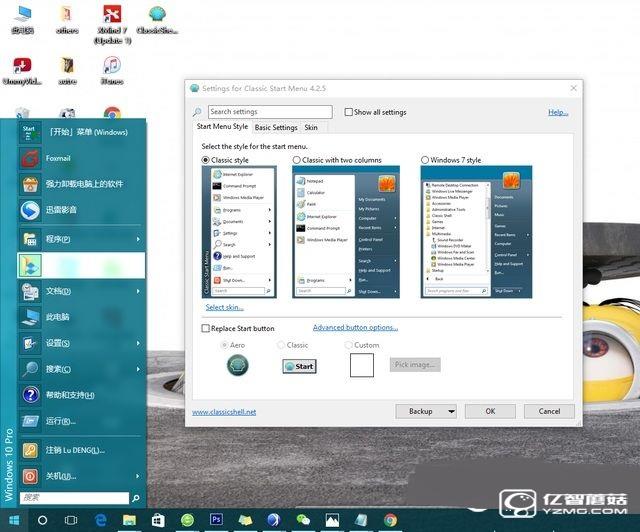This screenshot has width=640, height=532.
Task: Enable the Show all settings checkbox
Action: tap(348, 112)
